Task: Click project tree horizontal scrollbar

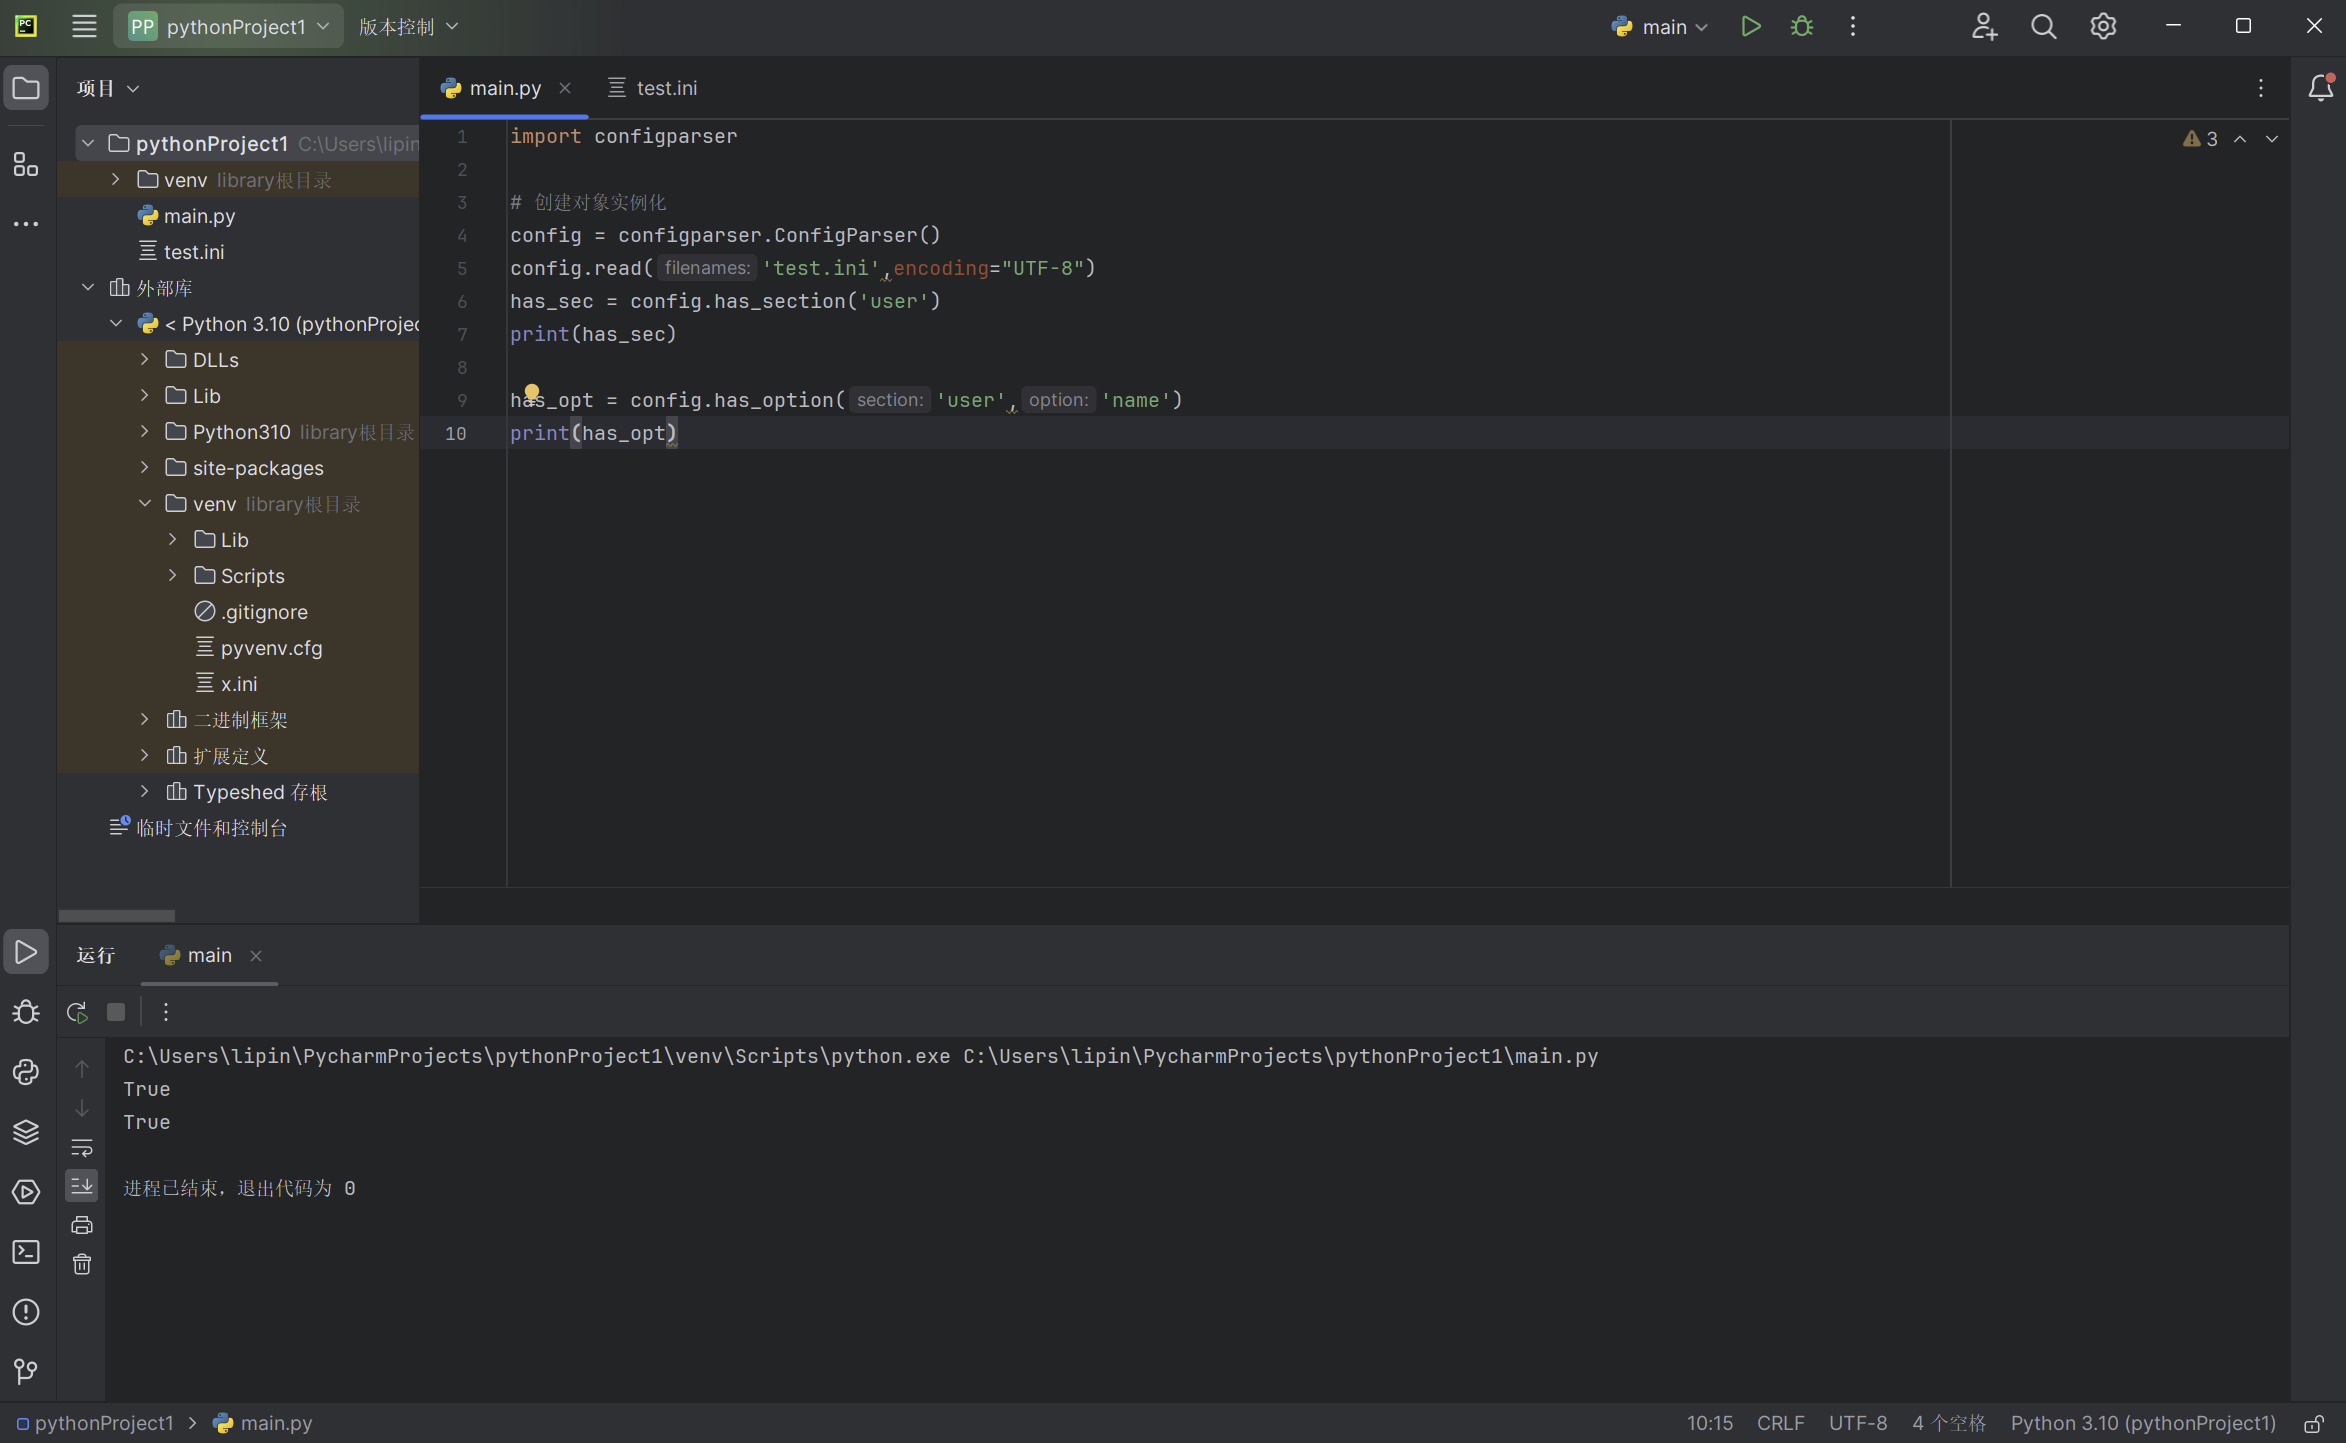Action: tap(117, 915)
